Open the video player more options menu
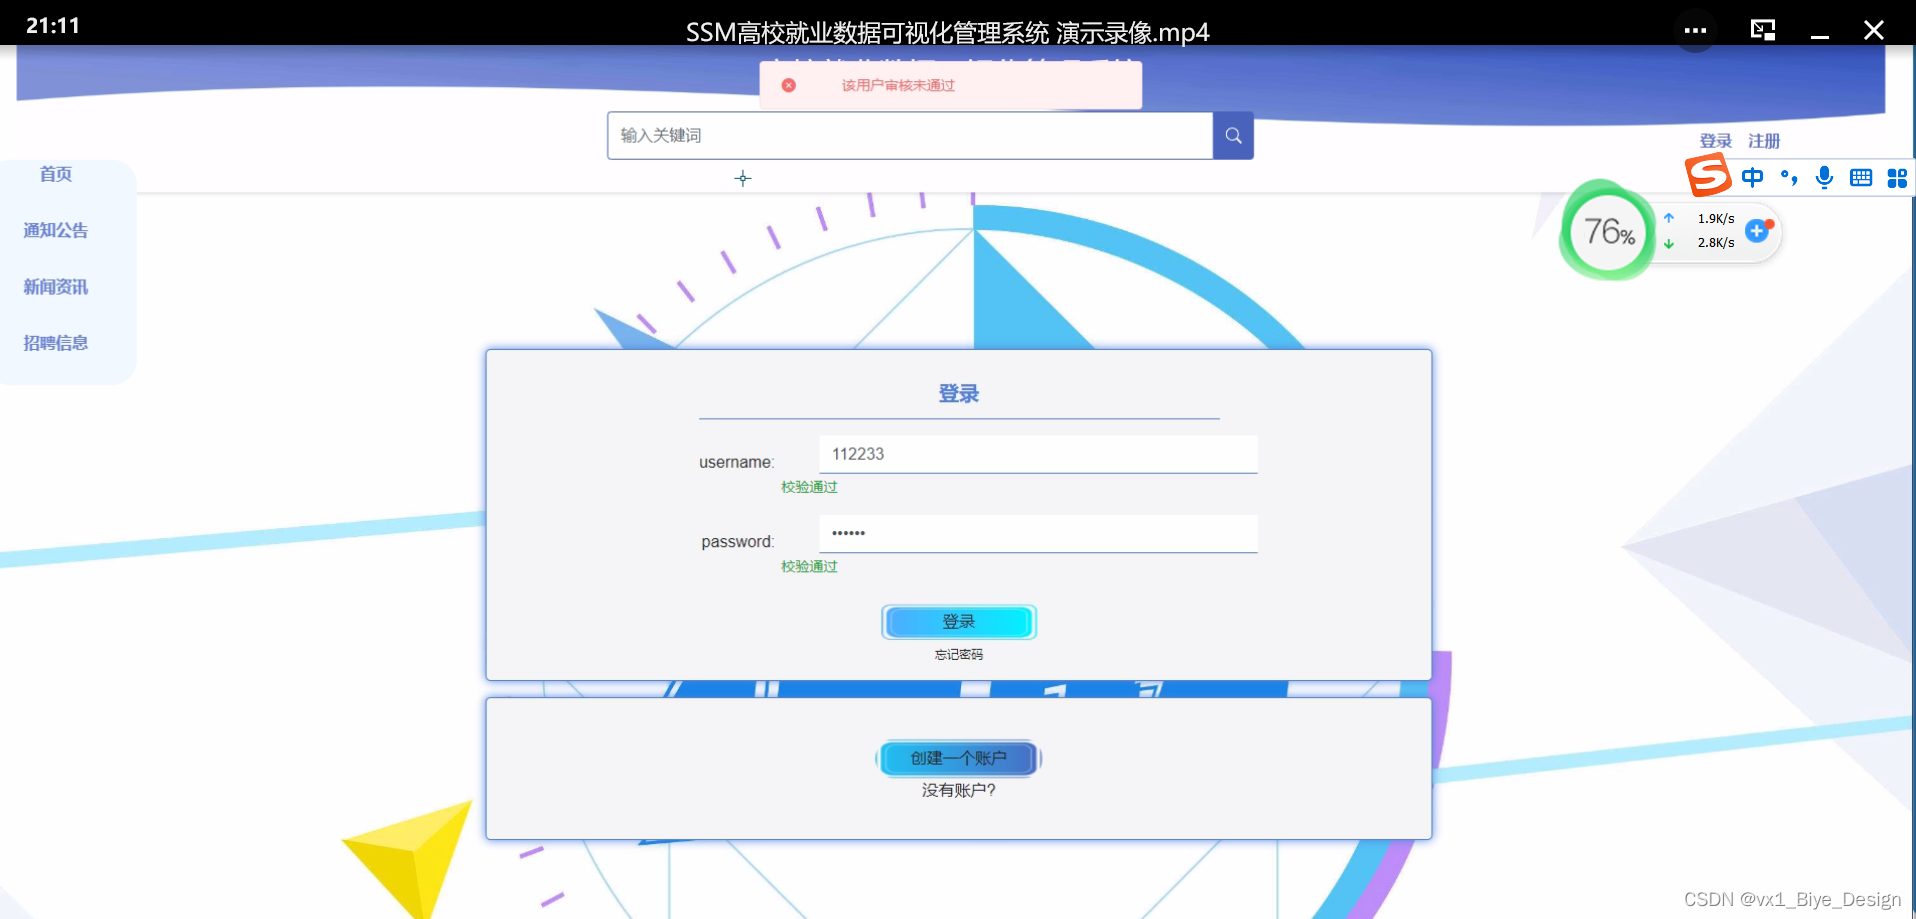This screenshot has height=919, width=1916. pyautogui.click(x=1695, y=30)
